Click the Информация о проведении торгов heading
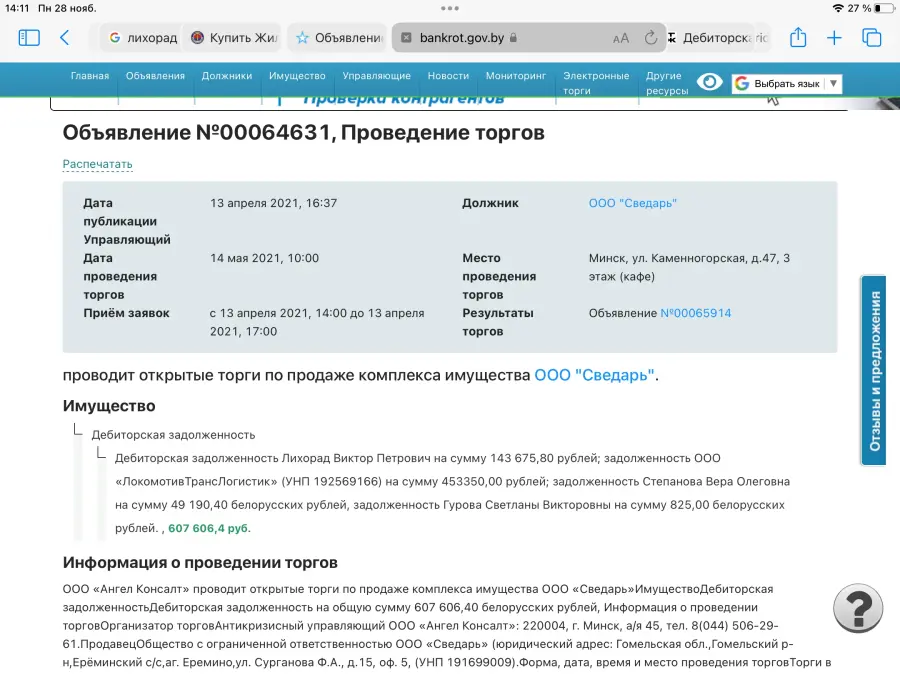 [x=200, y=562]
